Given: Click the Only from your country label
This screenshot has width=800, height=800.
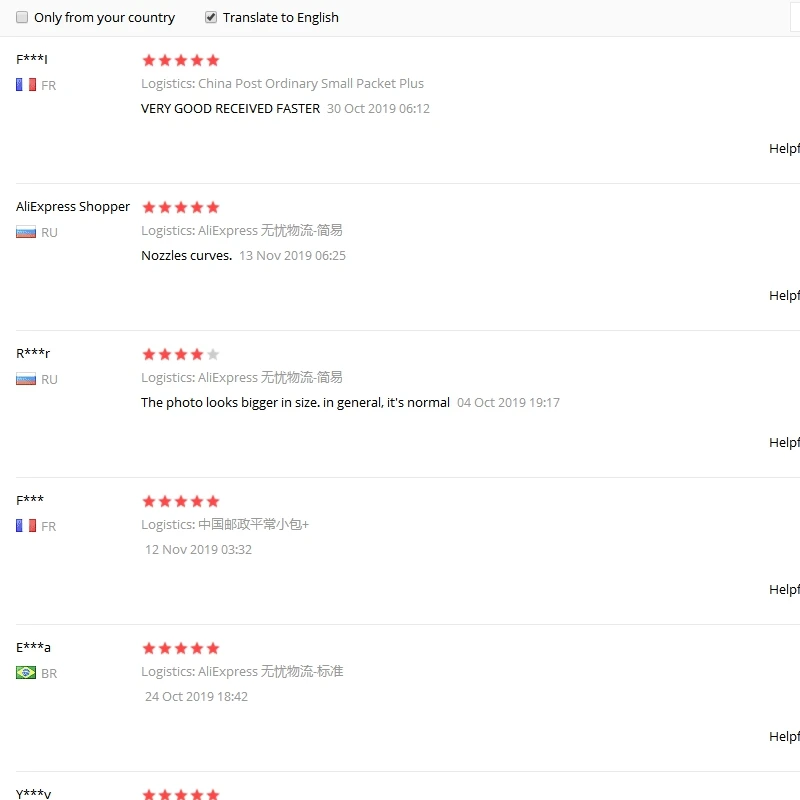Looking at the screenshot, I should pos(105,18).
